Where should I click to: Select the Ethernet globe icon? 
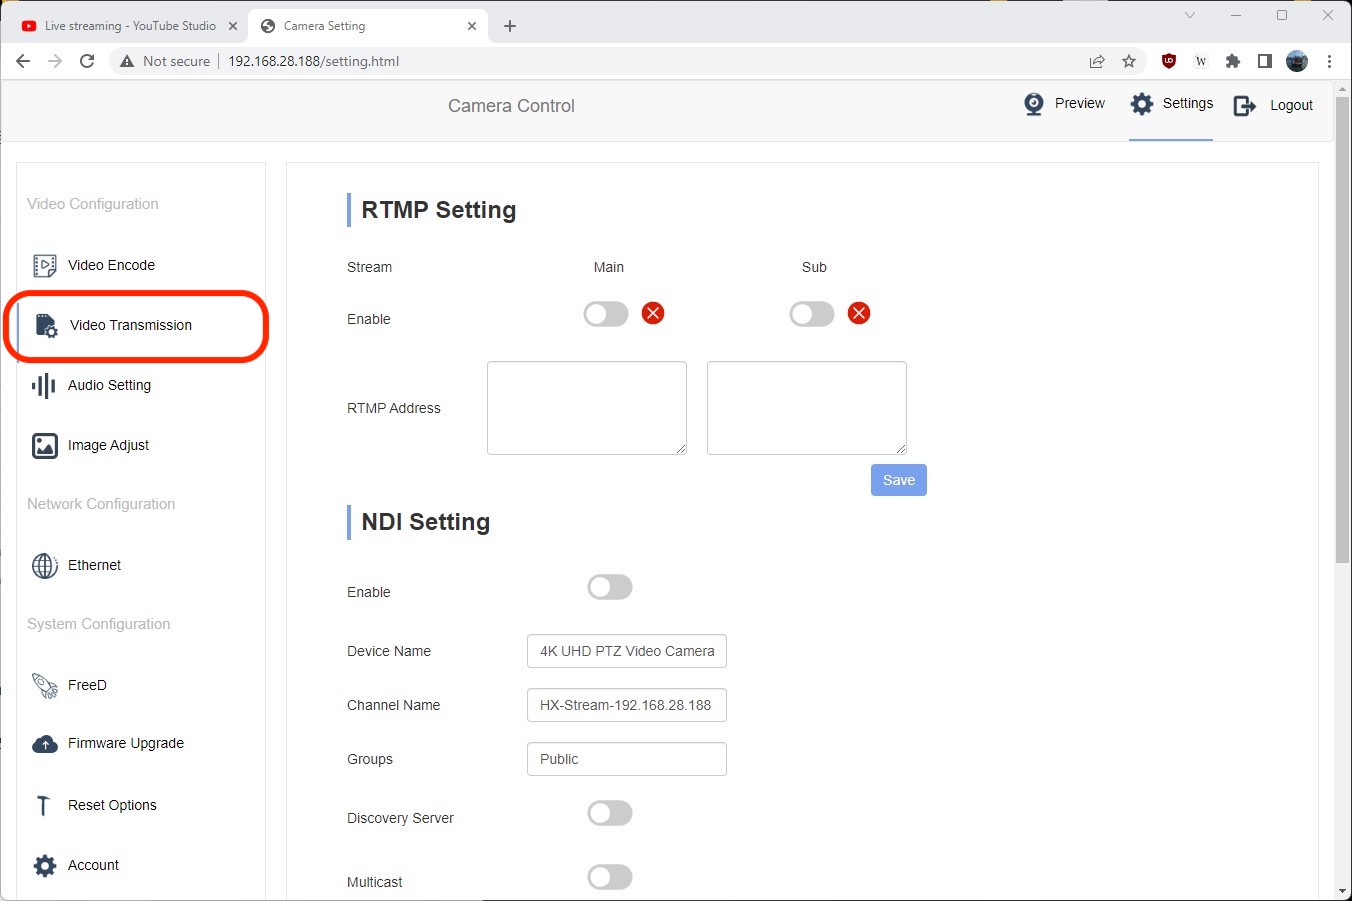[x=44, y=565]
